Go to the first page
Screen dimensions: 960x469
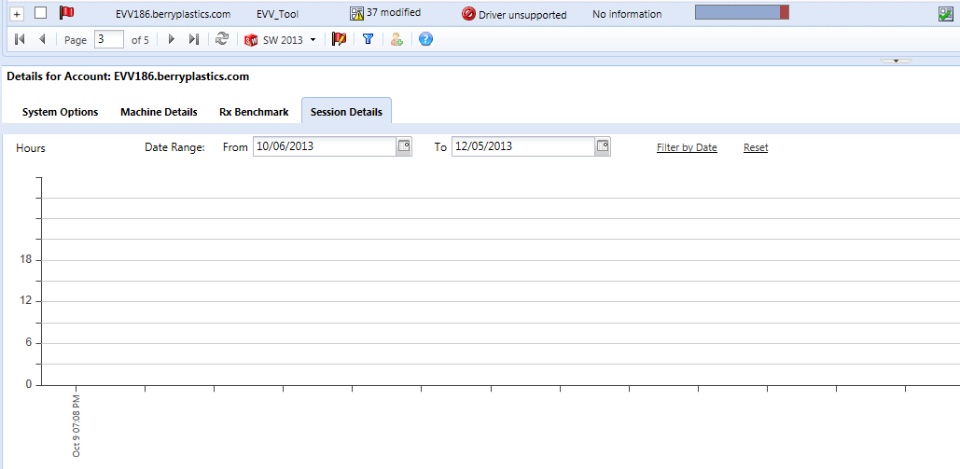point(20,39)
